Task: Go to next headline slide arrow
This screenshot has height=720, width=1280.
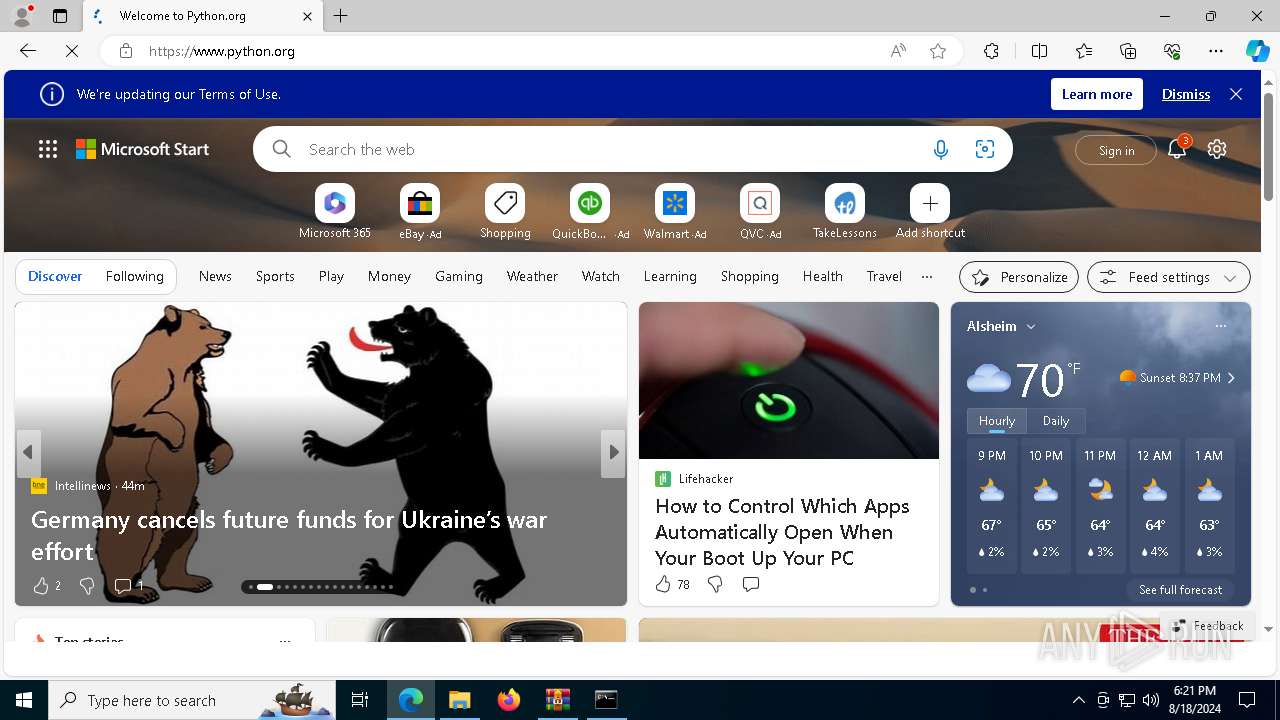Action: pyautogui.click(x=613, y=452)
